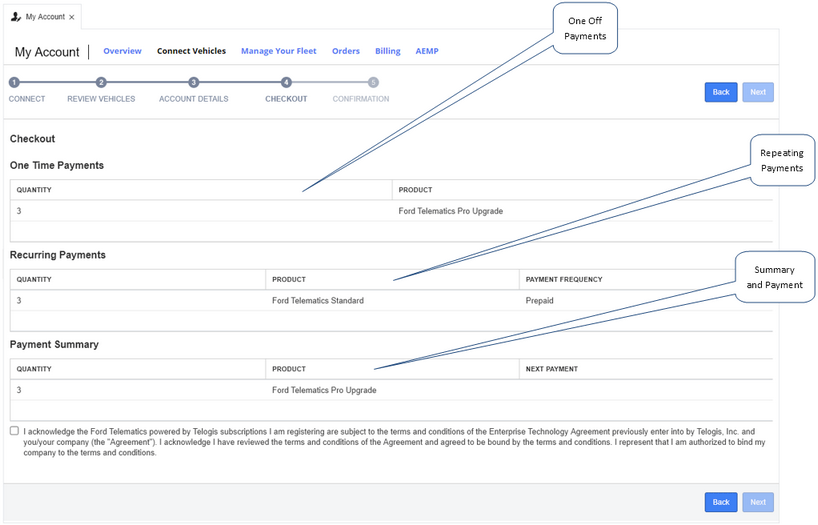818x525 pixels.
Task: Click the top Back button
Action: point(721,92)
